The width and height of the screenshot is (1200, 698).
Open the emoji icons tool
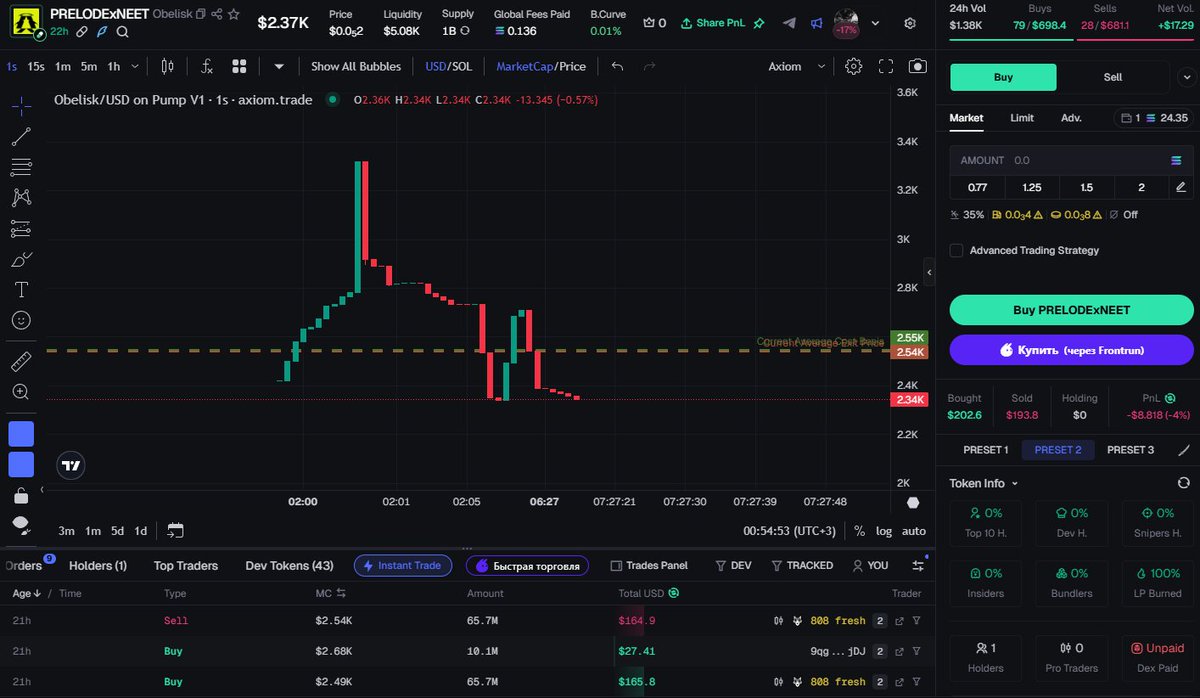click(21, 321)
